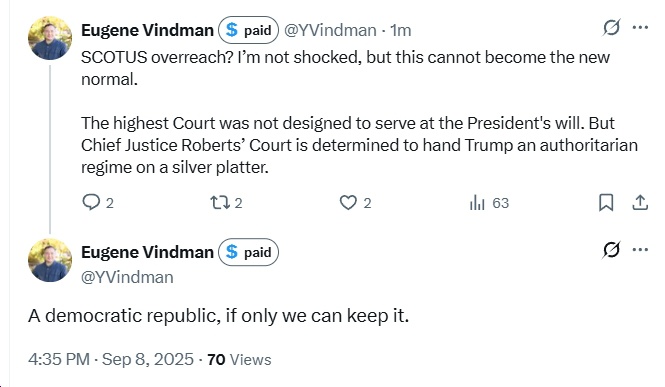The height and width of the screenshot is (387, 665).
Task: Click @YVindman handle under second tweet name
Action: [127, 277]
